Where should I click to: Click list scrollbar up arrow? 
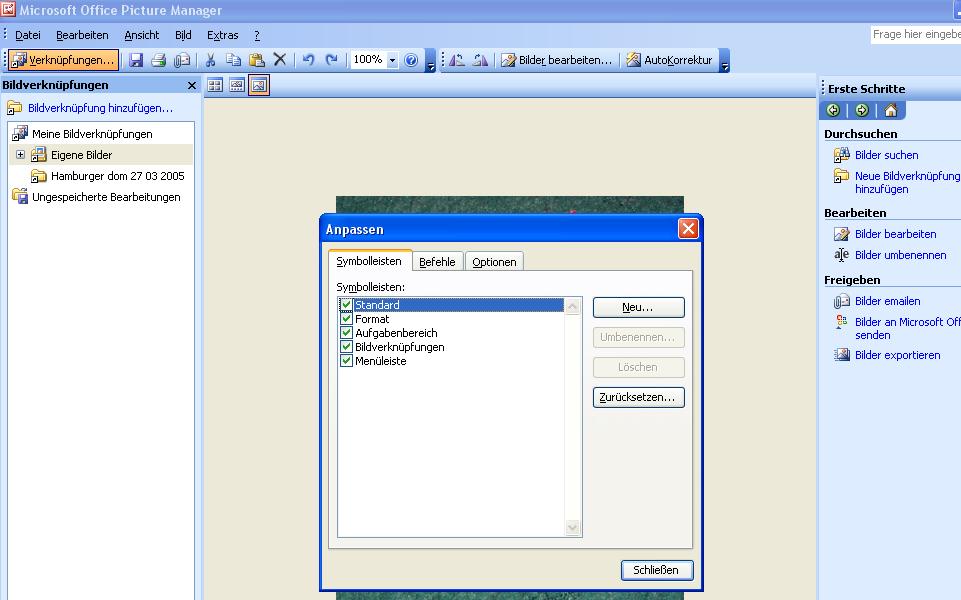click(572, 305)
